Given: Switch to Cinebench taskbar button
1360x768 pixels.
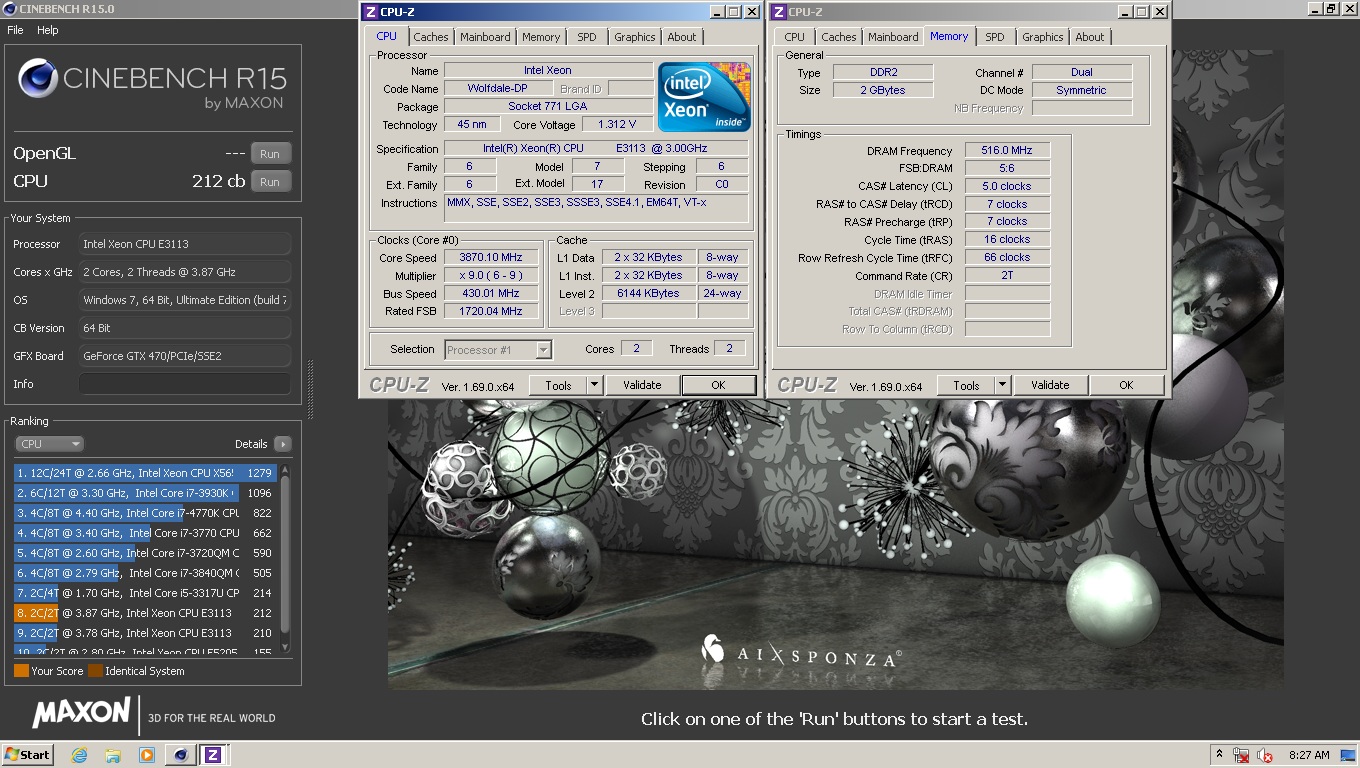Looking at the screenshot, I should pyautogui.click(x=180, y=755).
